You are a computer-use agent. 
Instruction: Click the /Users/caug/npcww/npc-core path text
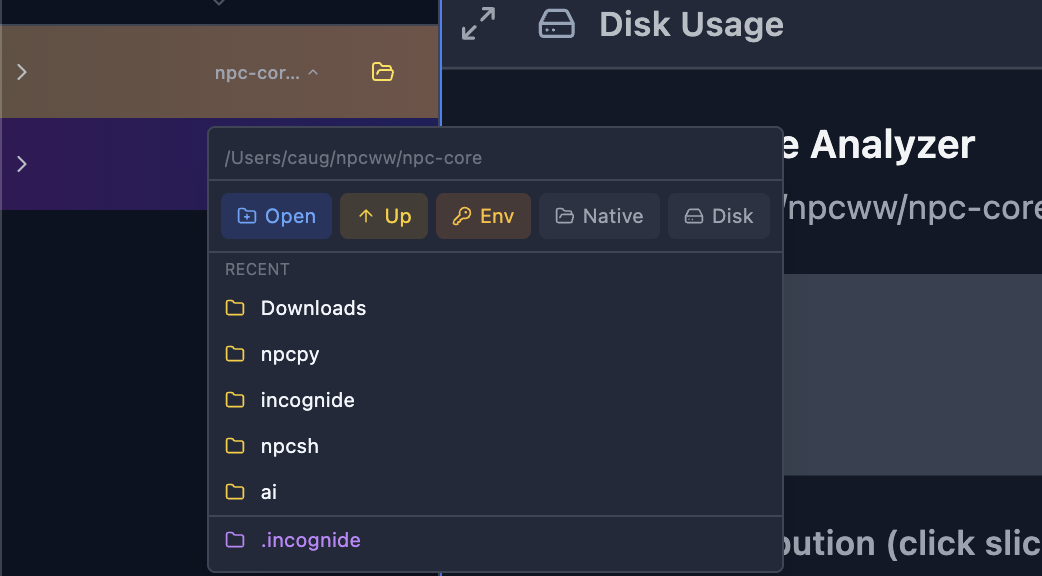(354, 158)
